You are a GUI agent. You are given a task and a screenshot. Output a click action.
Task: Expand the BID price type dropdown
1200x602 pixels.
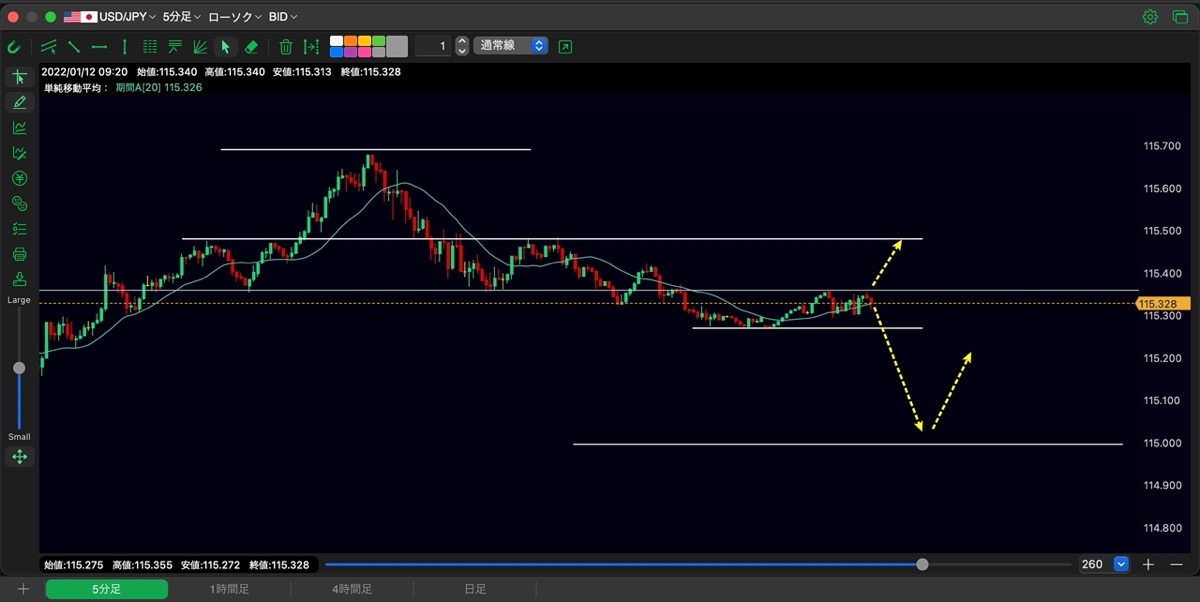pyautogui.click(x=283, y=17)
